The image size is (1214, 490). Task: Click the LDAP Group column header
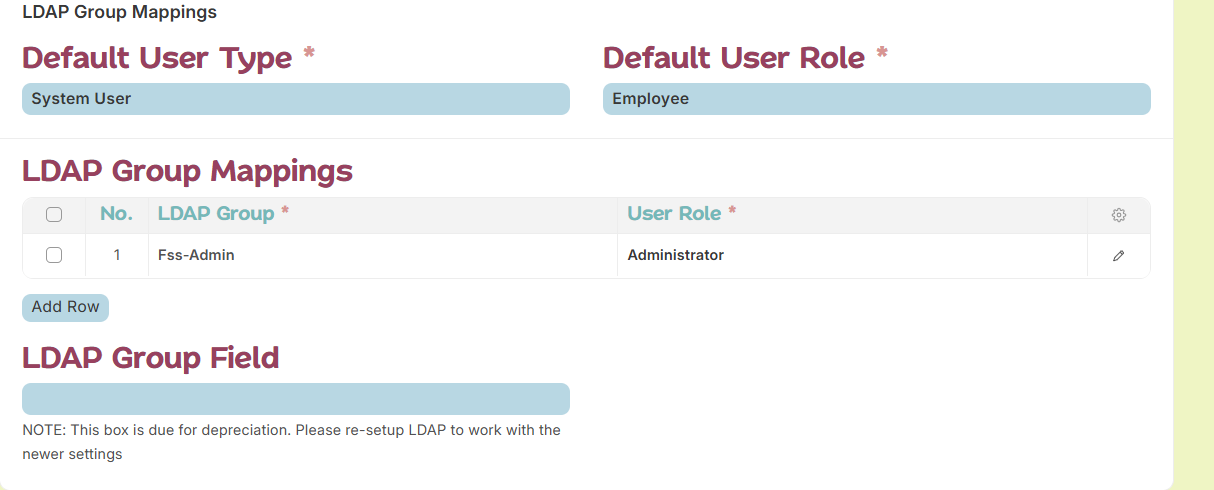[216, 214]
